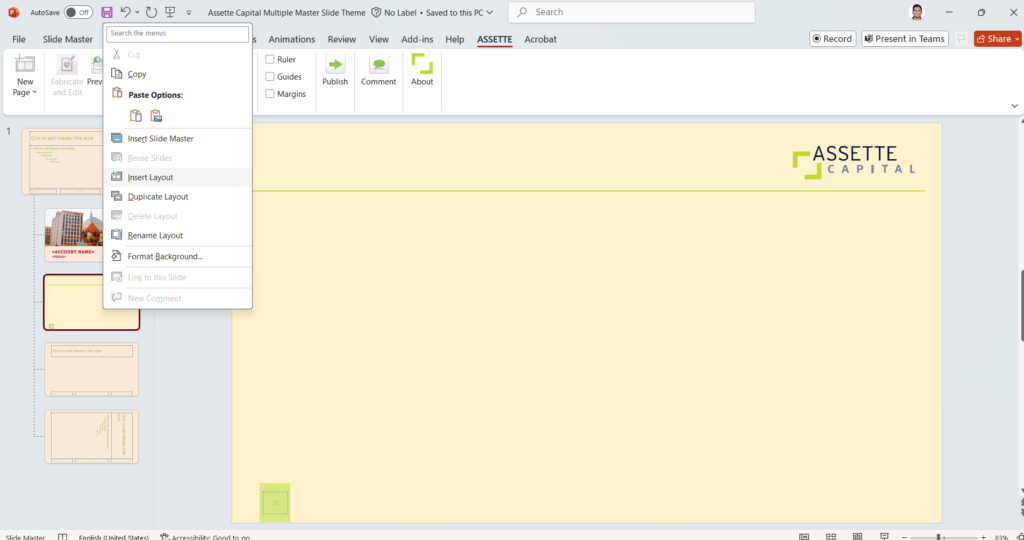
Task: Click the Search the menus field
Action: (178, 33)
